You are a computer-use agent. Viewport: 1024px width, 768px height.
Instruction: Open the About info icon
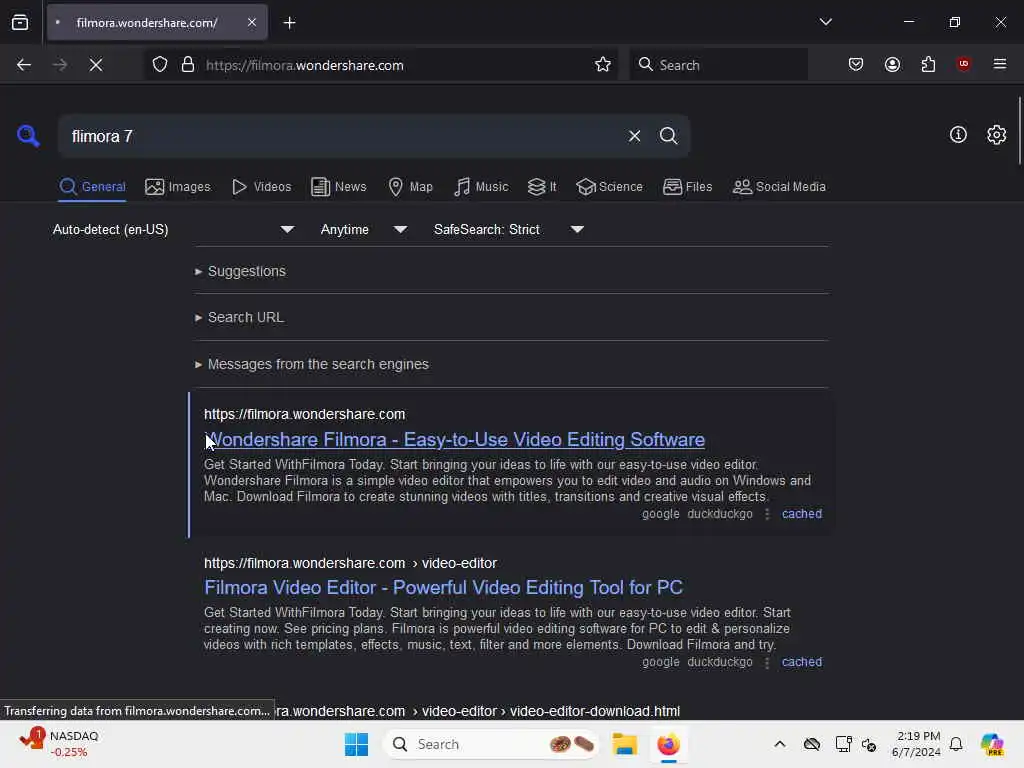(958, 135)
